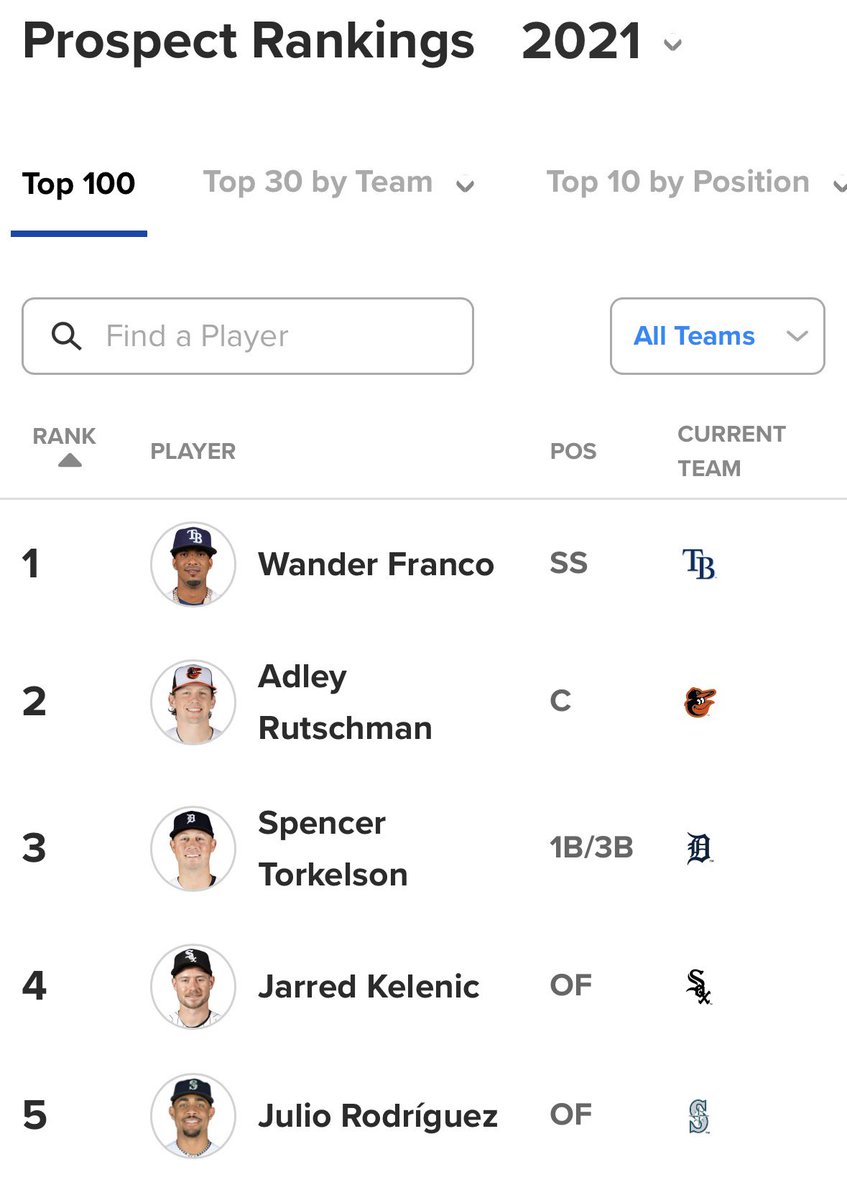Click the Tampa Bay Rays team logo
The height and width of the screenshot is (1200, 847).
698,565
